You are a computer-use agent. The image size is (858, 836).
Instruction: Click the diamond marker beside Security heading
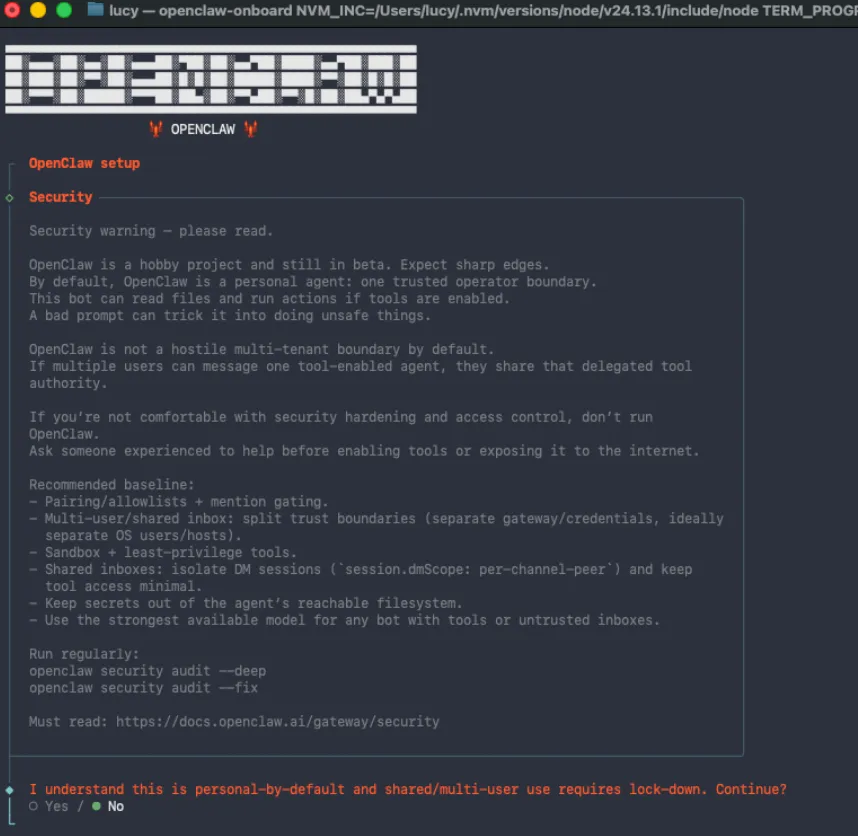10,198
